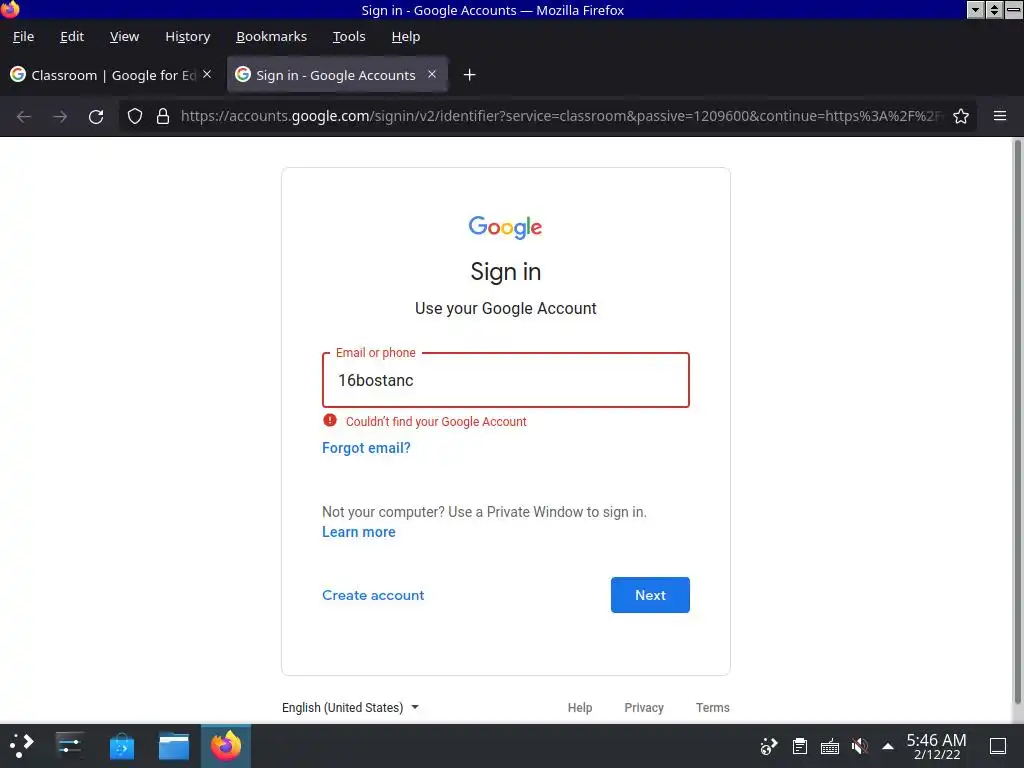This screenshot has height=768, width=1024.
Task: Expand hidden system tray icons arrow
Action: coord(888,746)
